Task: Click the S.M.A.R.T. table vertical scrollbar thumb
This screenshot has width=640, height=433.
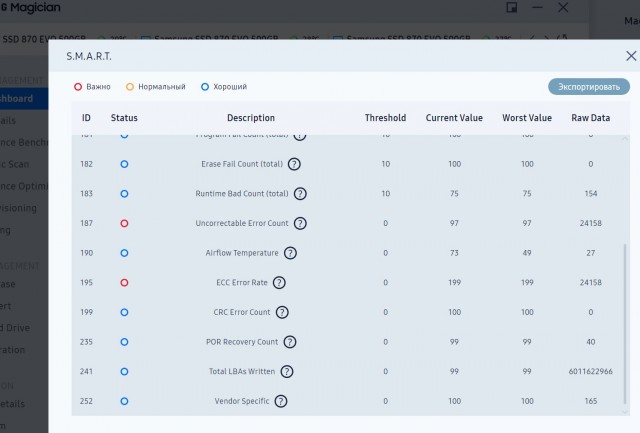Action: tap(625, 324)
